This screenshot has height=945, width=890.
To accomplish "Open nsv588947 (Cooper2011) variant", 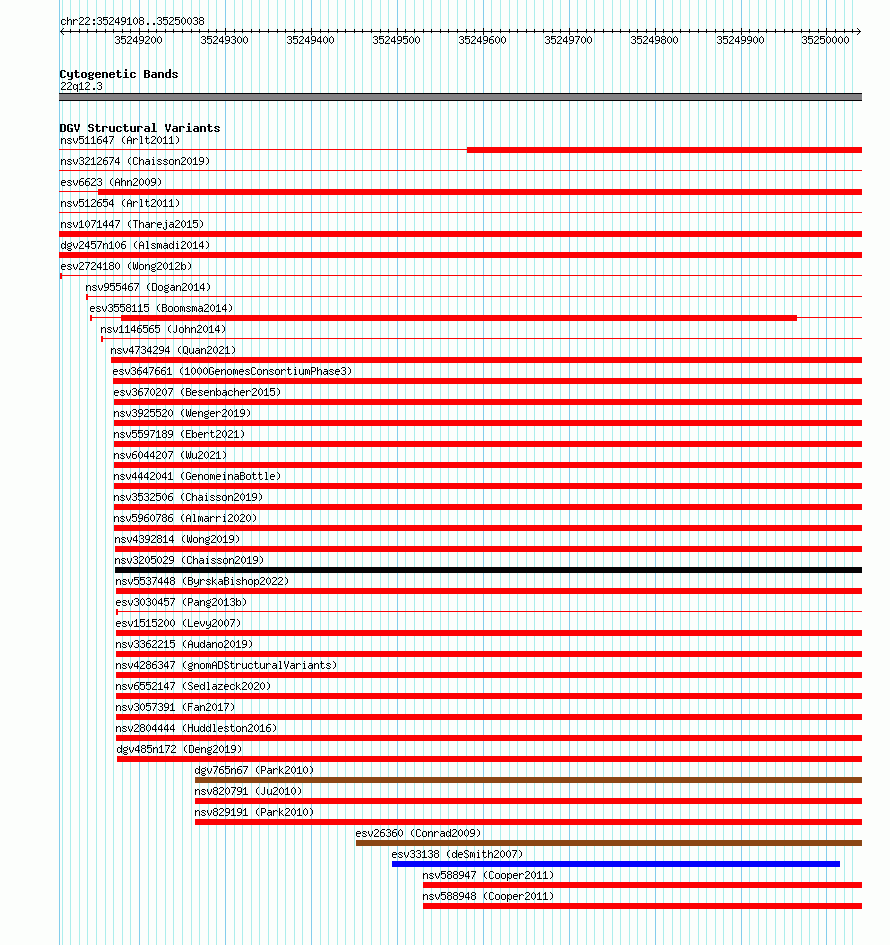I will tap(488, 876).
